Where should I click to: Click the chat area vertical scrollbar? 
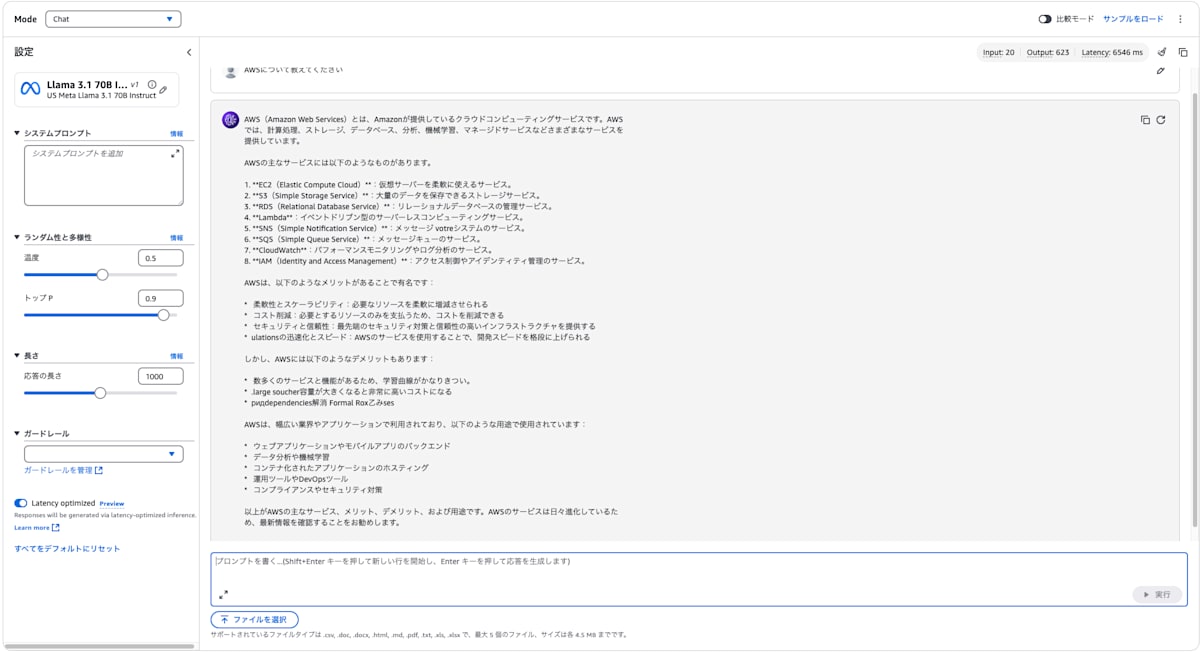[1194, 310]
